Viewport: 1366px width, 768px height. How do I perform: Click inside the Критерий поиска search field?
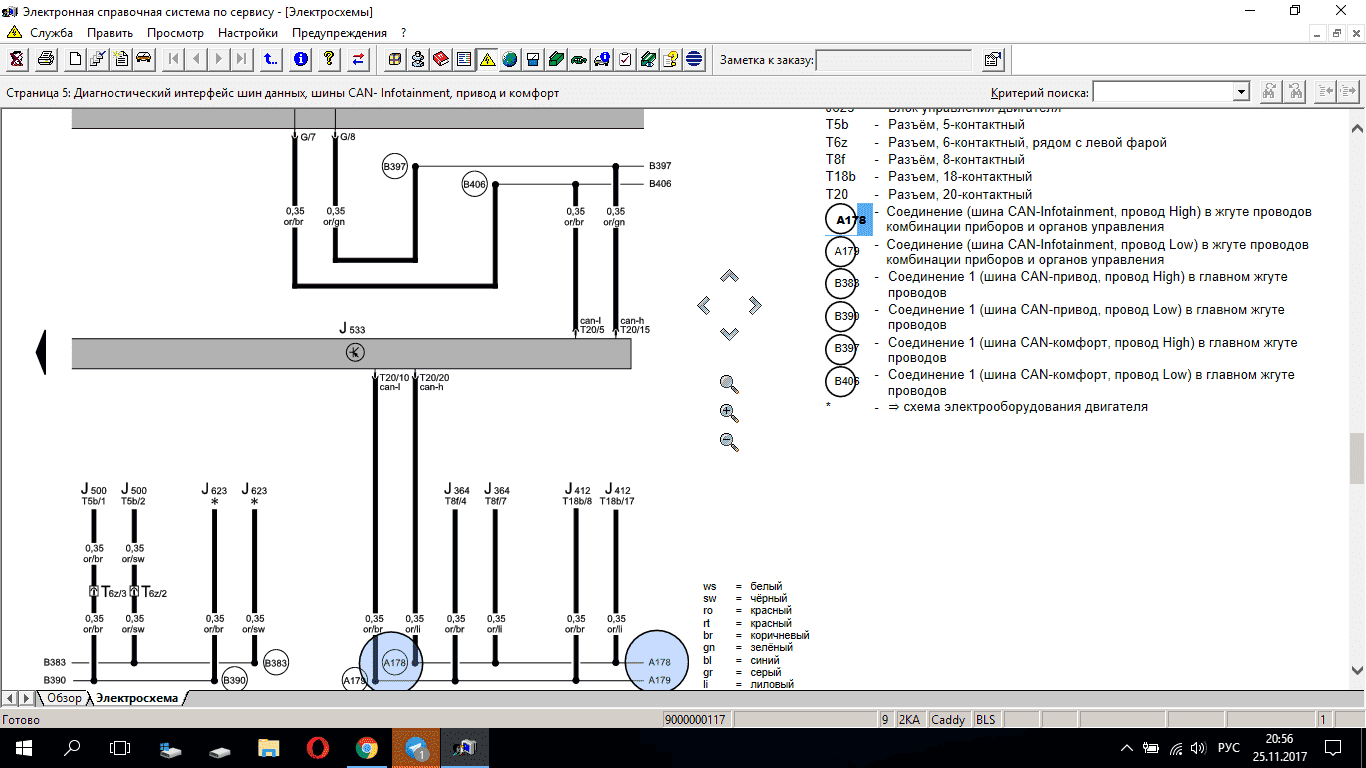click(1163, 92)
